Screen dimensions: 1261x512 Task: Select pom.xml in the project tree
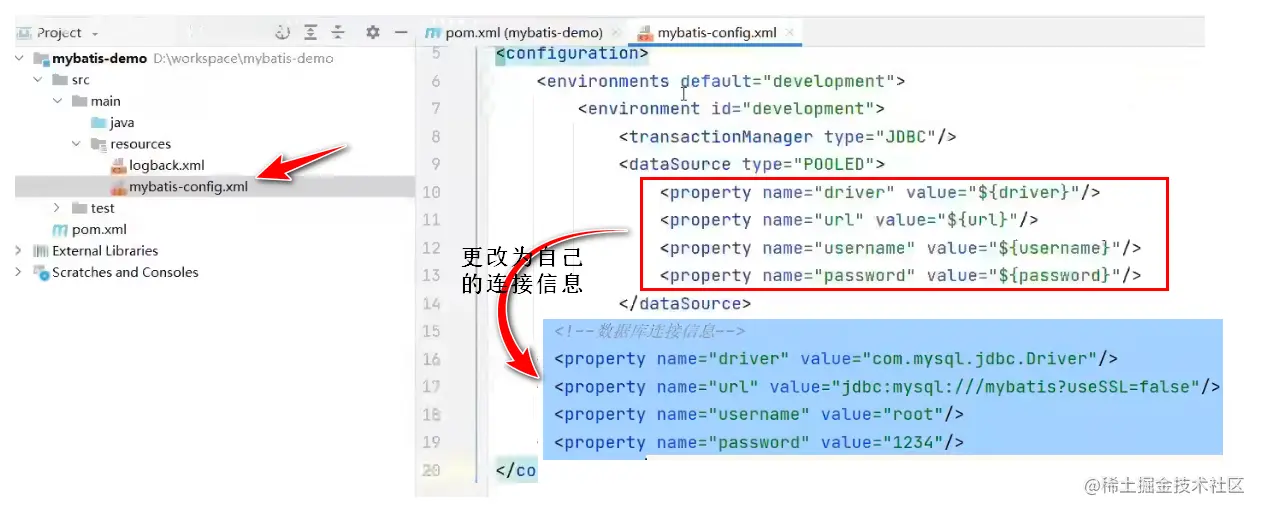pos(99,230)
